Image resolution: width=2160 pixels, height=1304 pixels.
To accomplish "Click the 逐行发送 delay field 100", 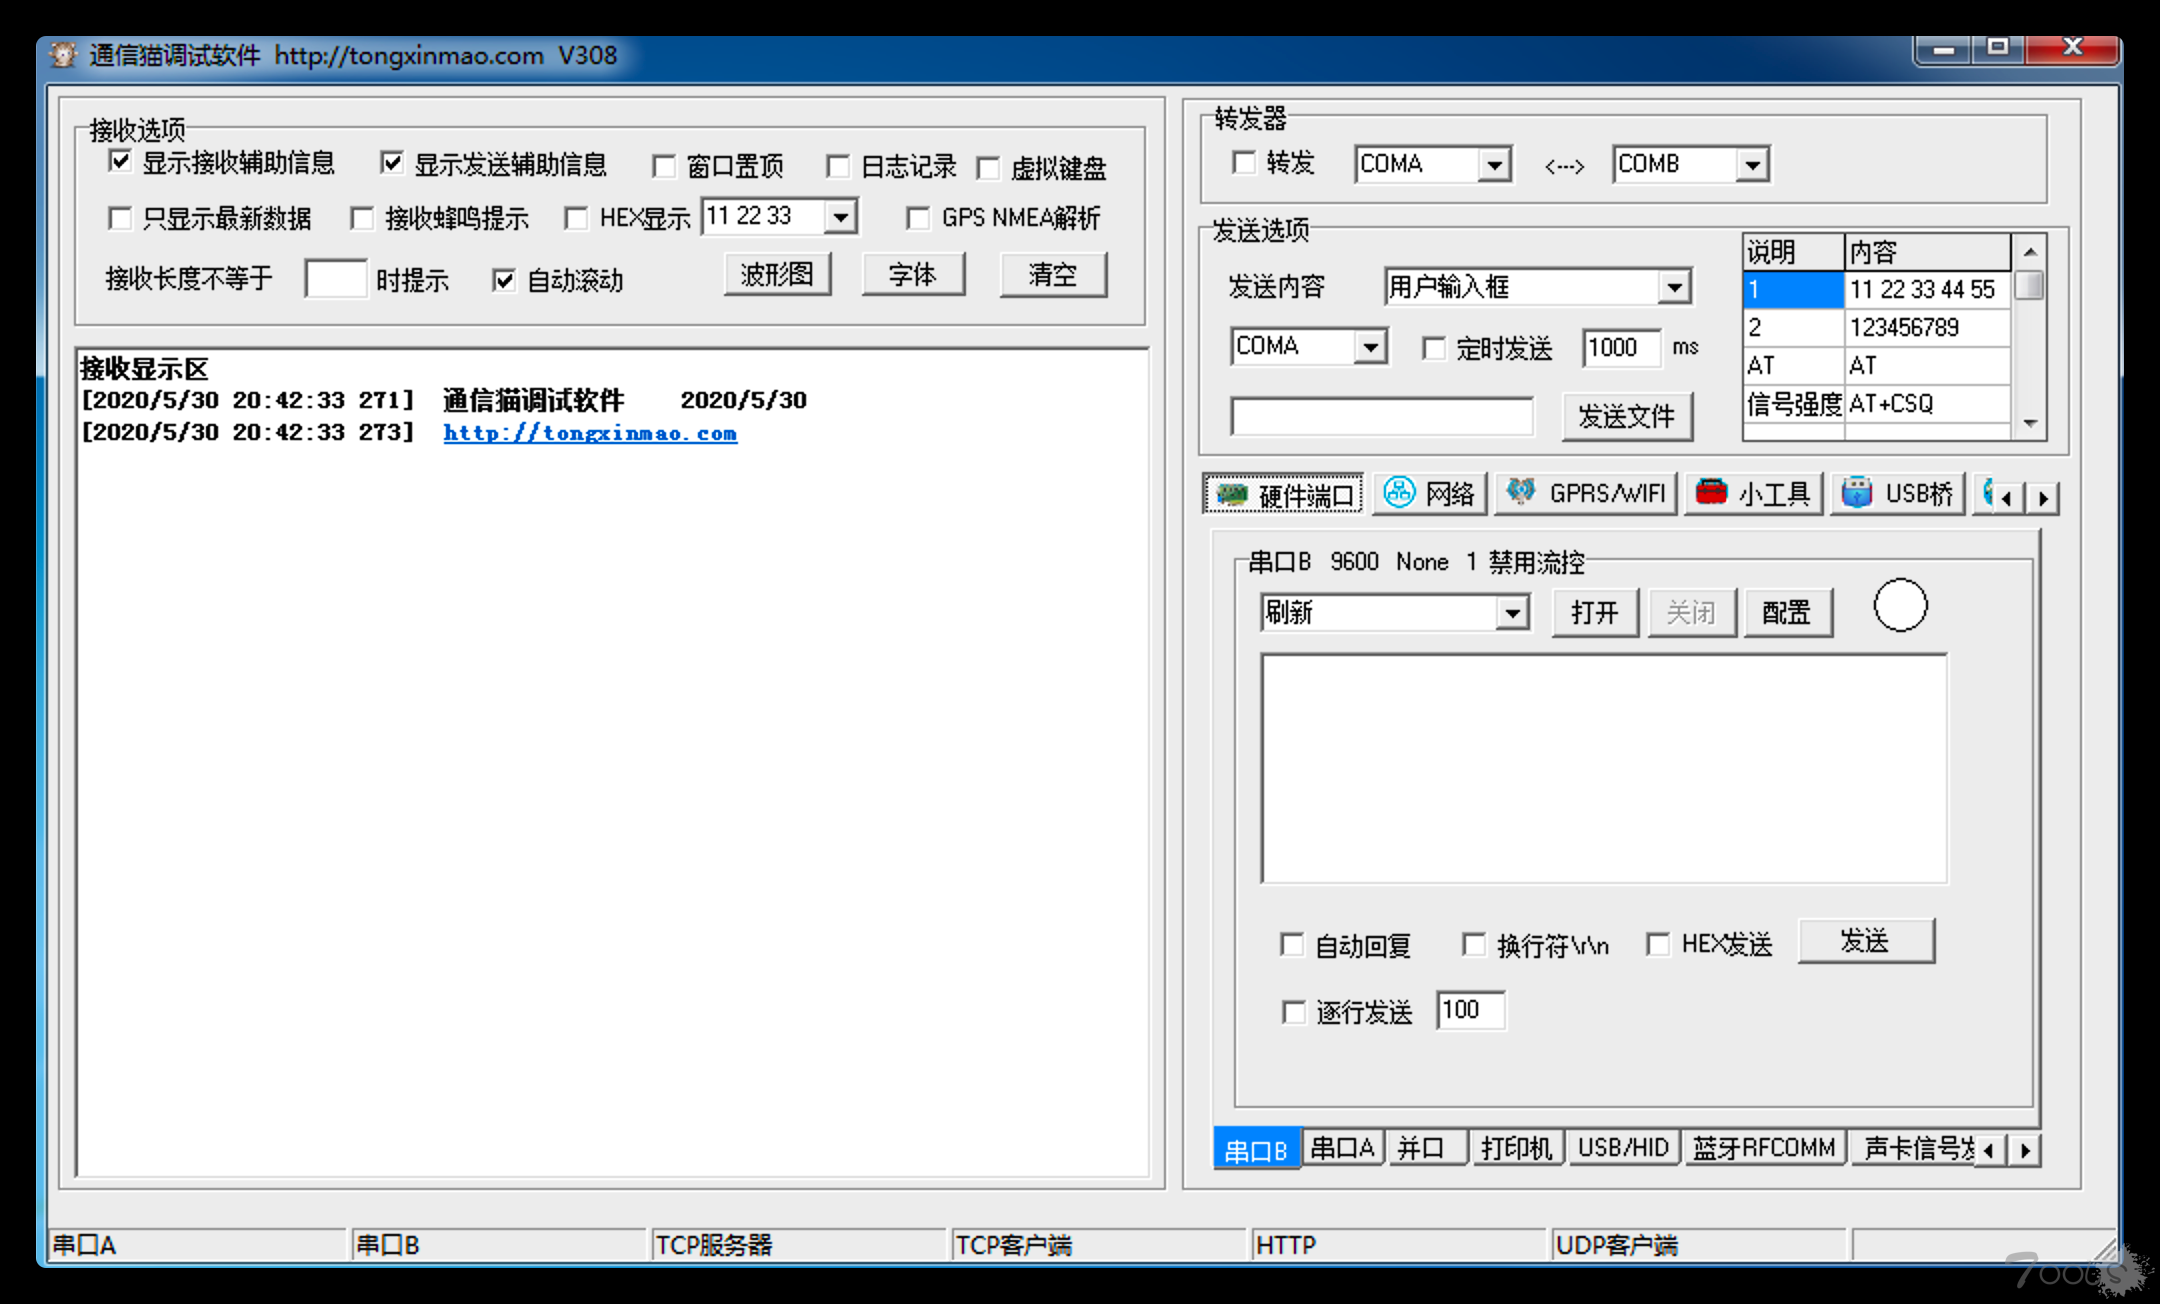I will point(1470,1010).
